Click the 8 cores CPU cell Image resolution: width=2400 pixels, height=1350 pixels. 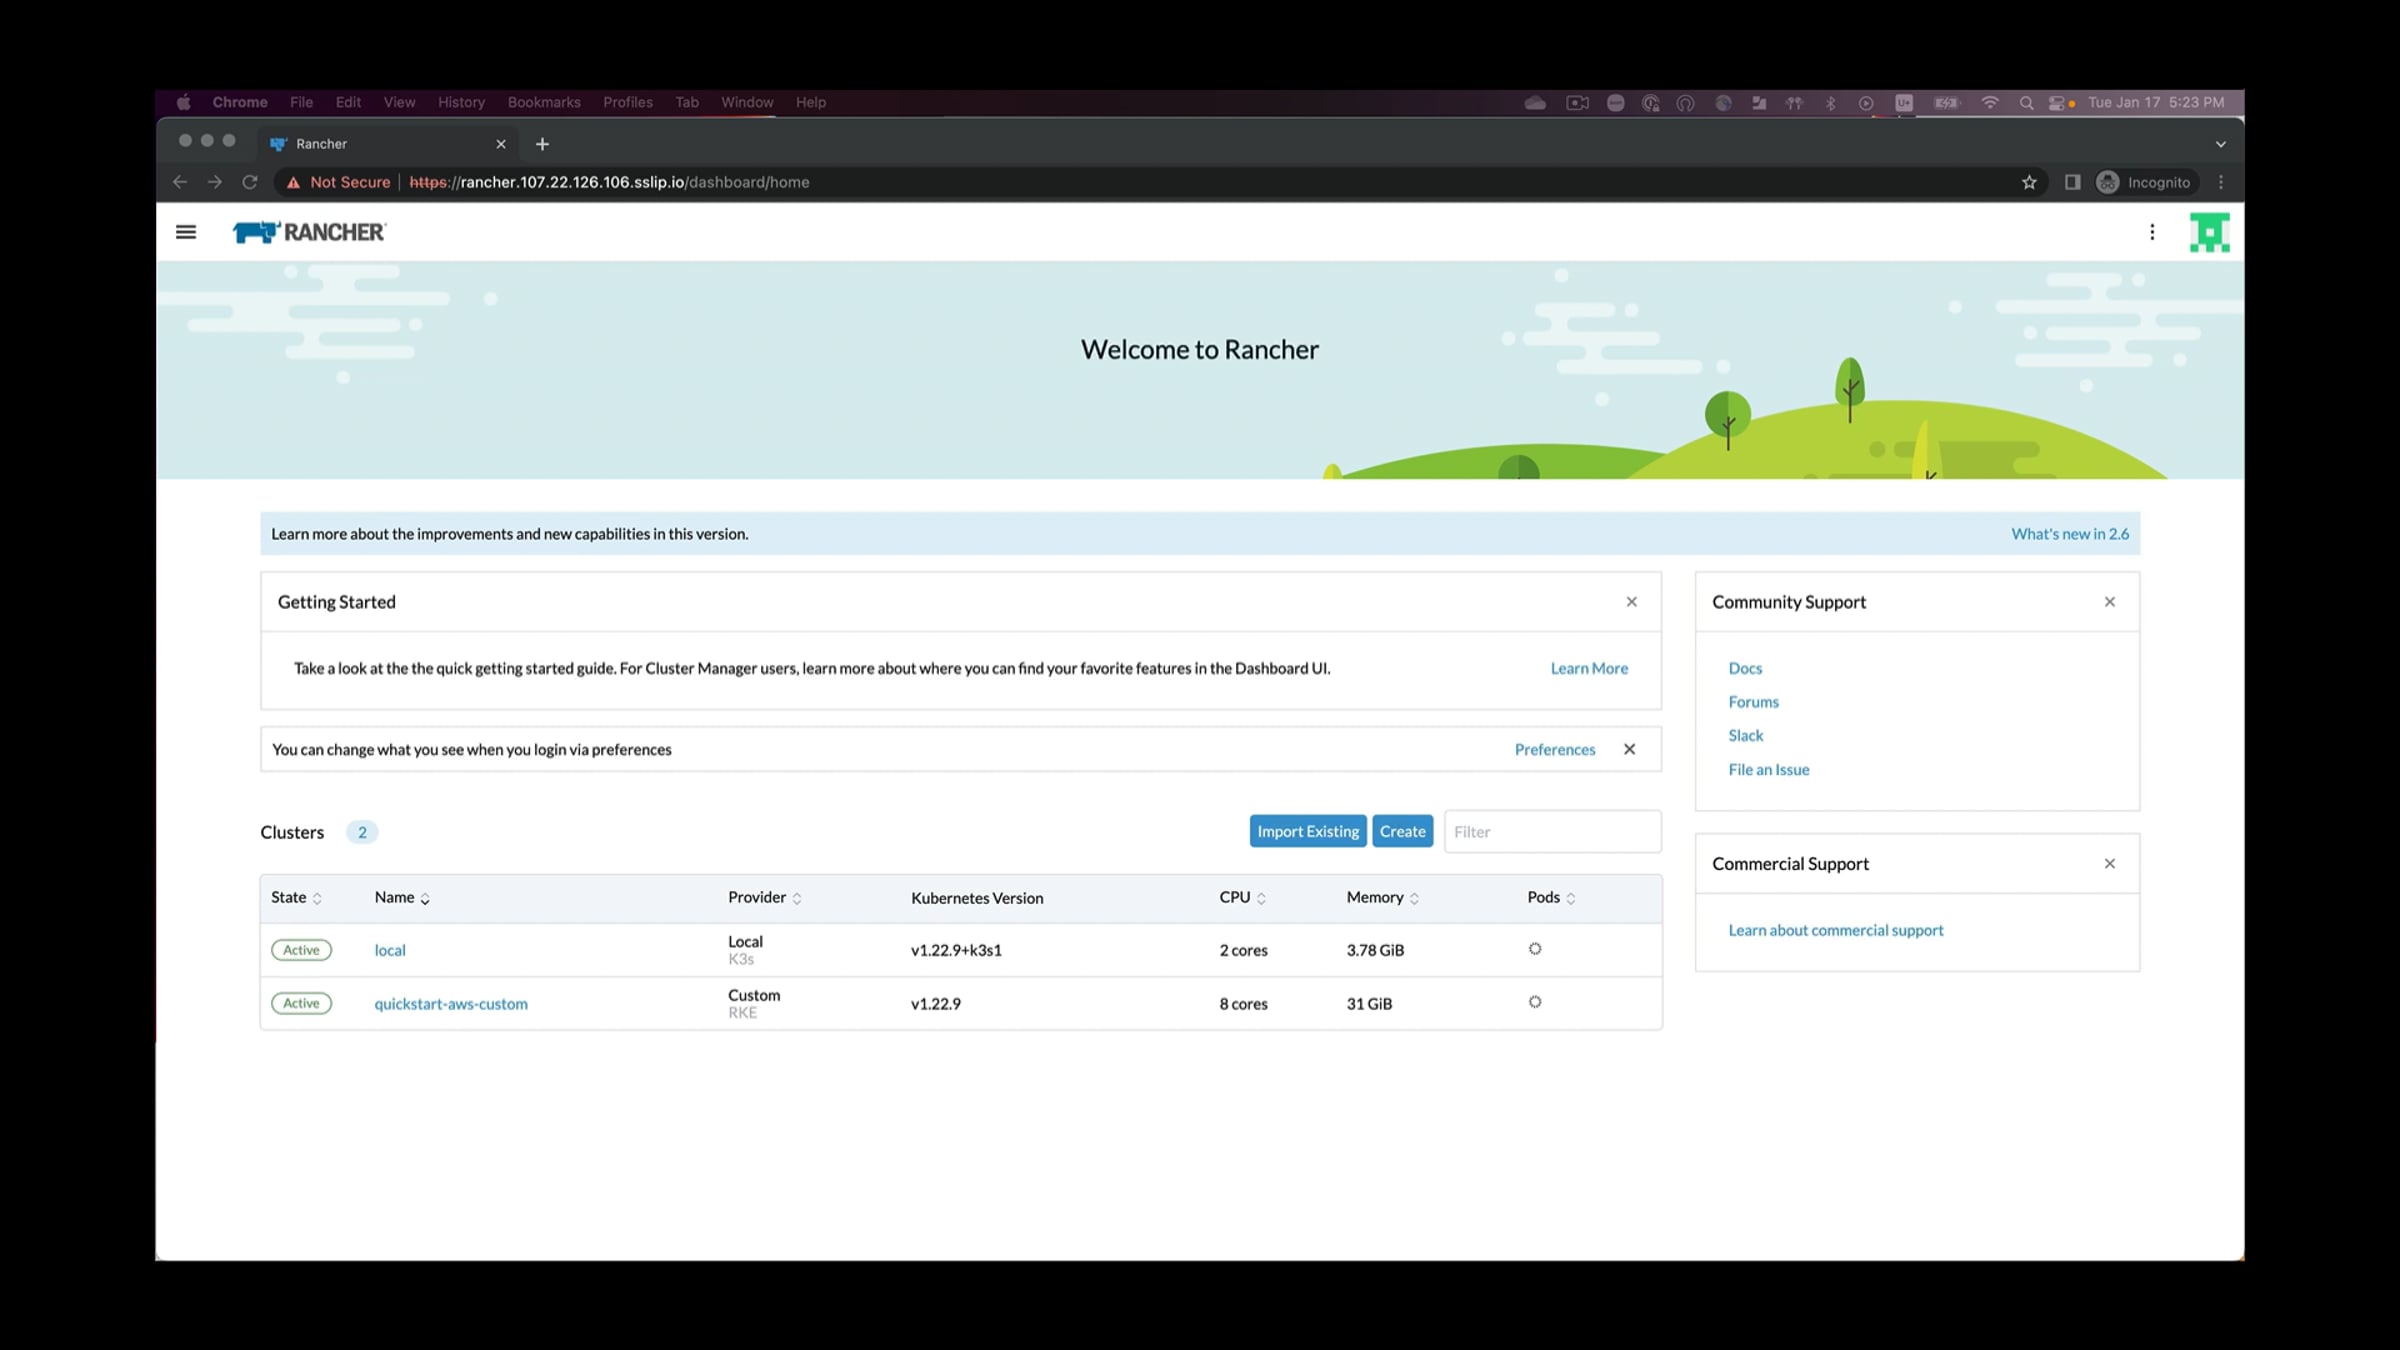pos(1243,1004)
